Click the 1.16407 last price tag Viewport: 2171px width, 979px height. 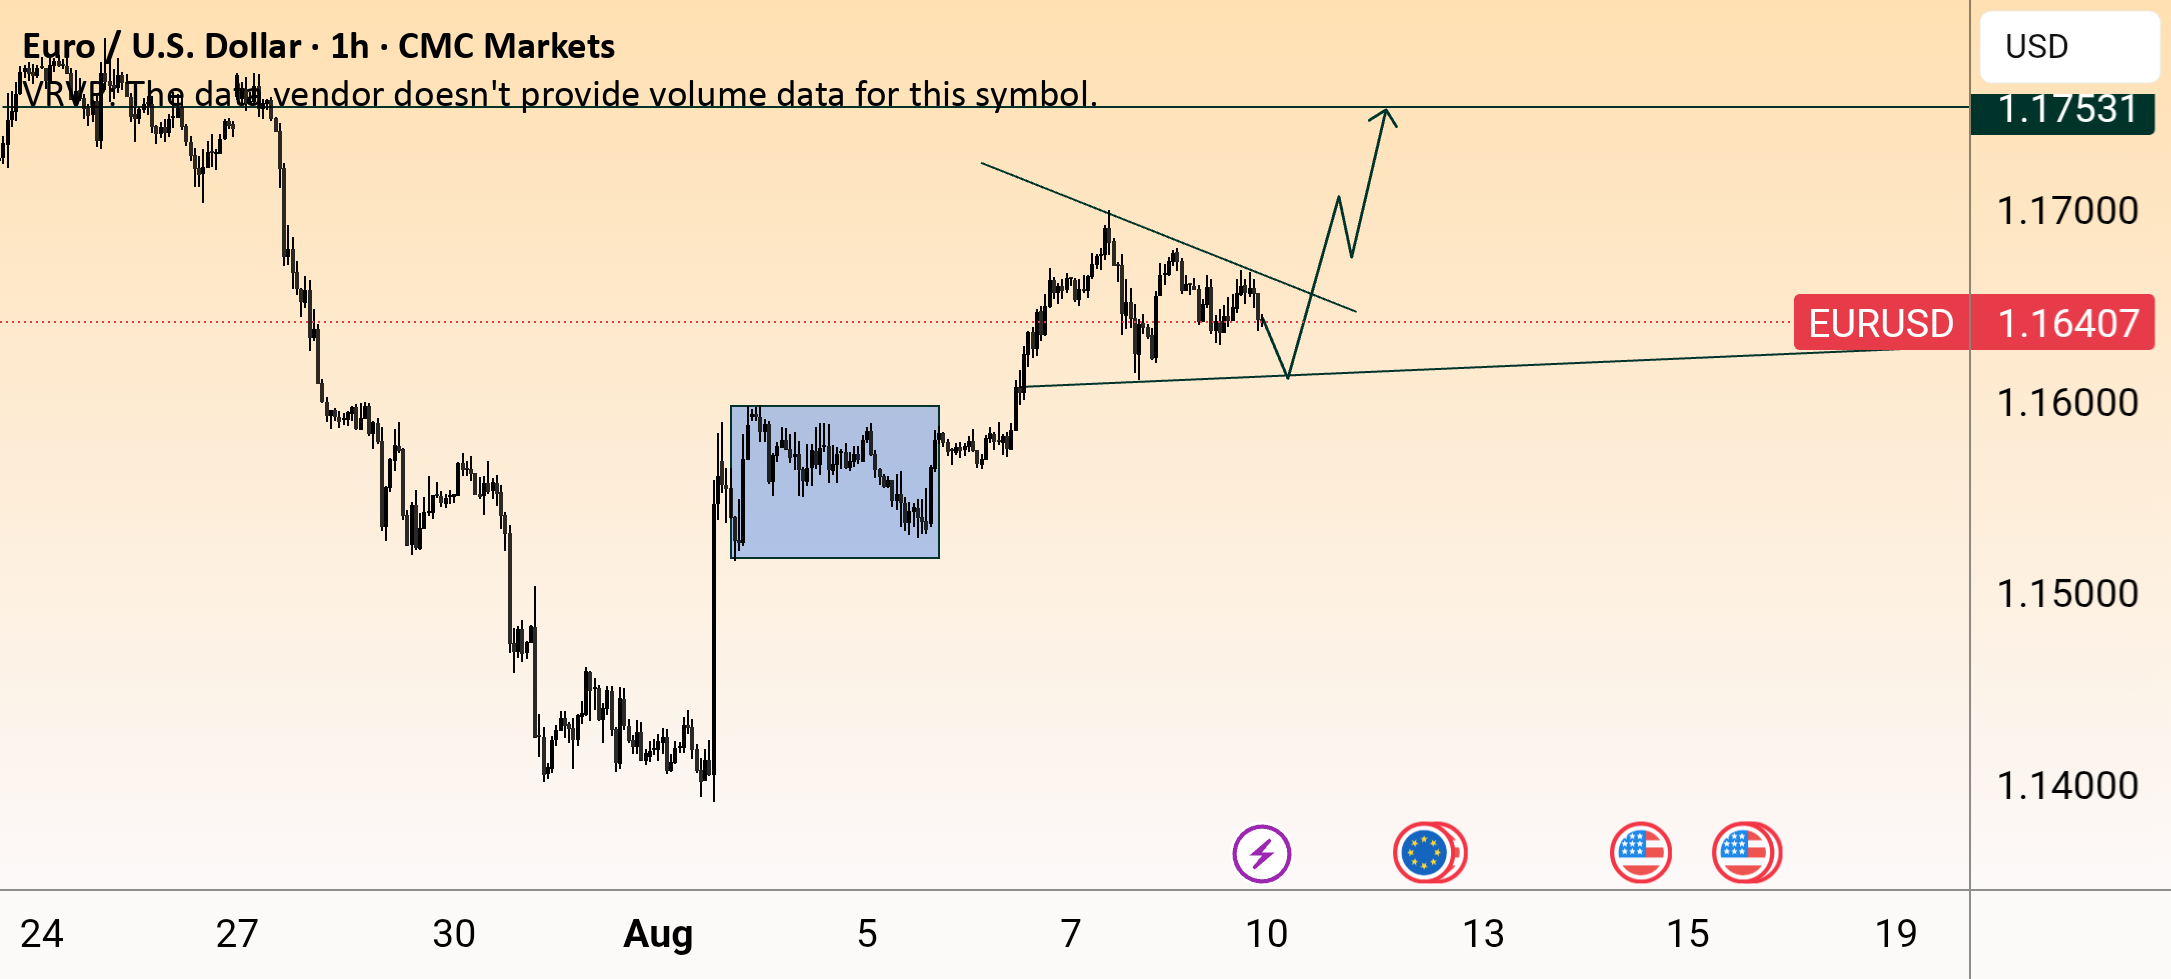(x=2067, y=323)
